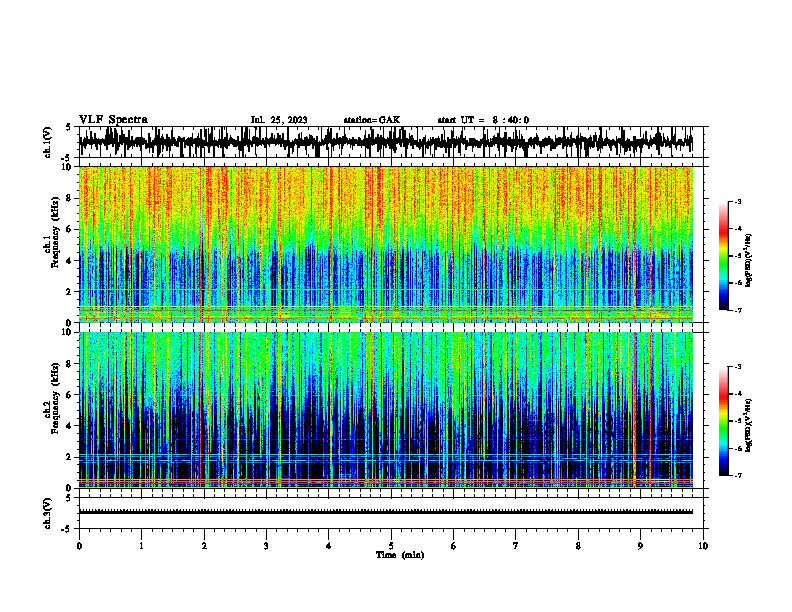
Task: Click the "10" label on the time axis
Action: (x=703, y=546)
